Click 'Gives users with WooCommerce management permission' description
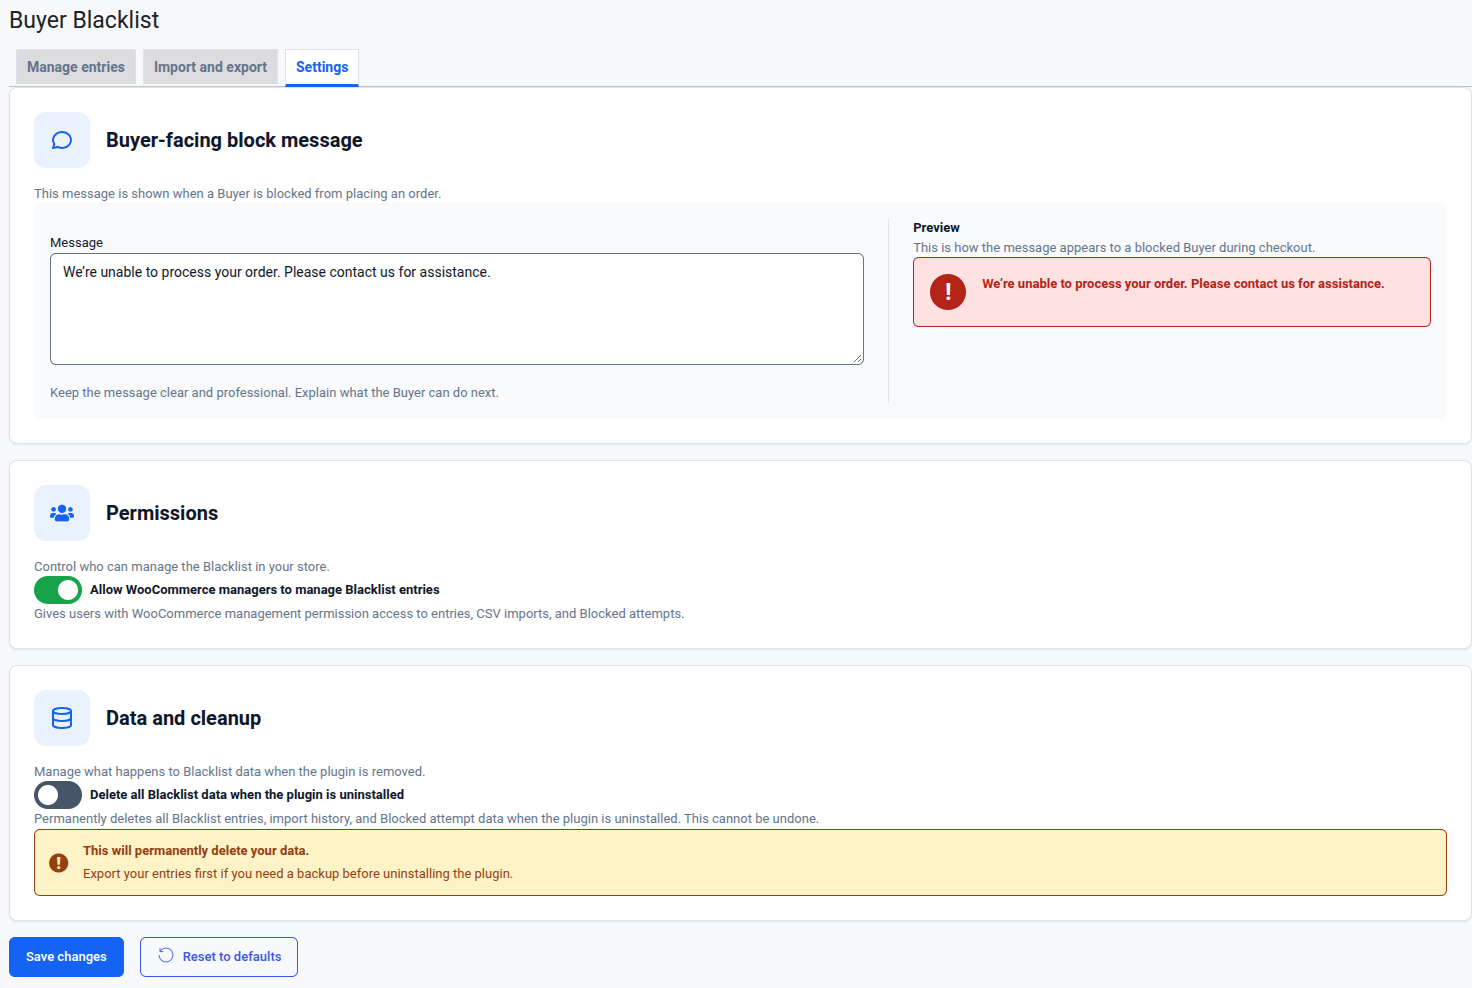The image size is (1472, 988). [x=359, y=614]
